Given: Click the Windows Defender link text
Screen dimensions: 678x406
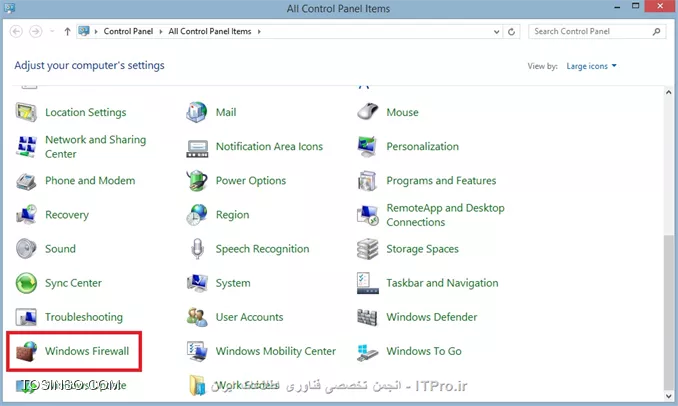Looking at the screenshot, I should click(432, 317).
